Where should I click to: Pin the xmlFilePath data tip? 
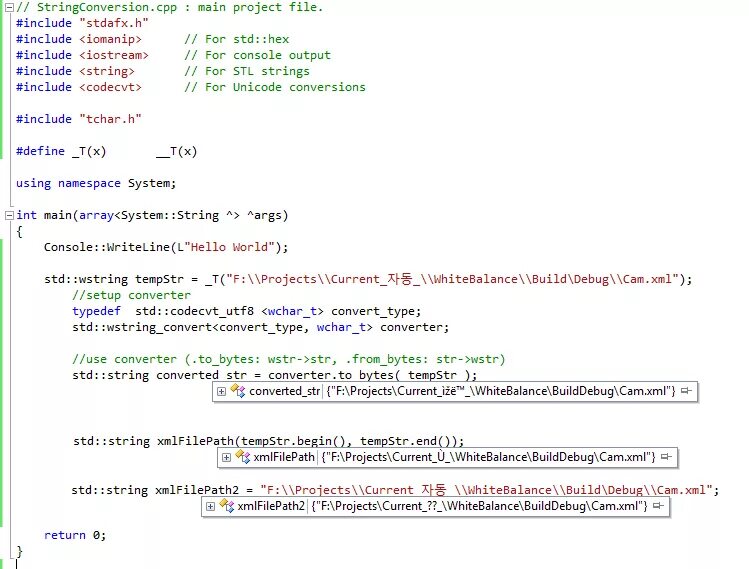[x=666, y=457]
